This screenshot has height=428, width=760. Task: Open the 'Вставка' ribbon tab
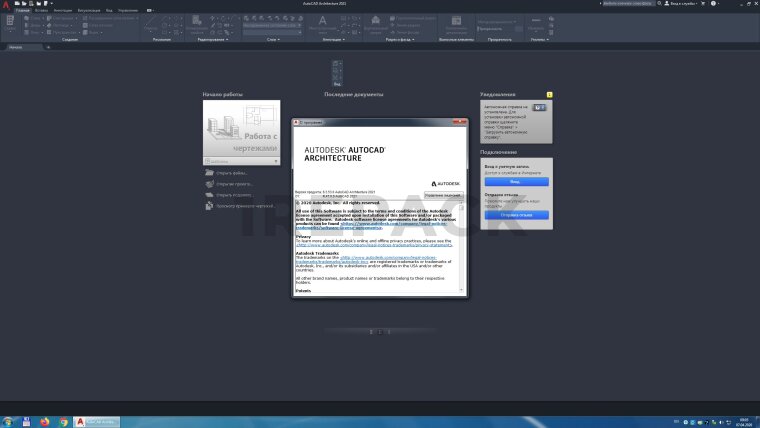pyautogui.click(x=41, y=10)
